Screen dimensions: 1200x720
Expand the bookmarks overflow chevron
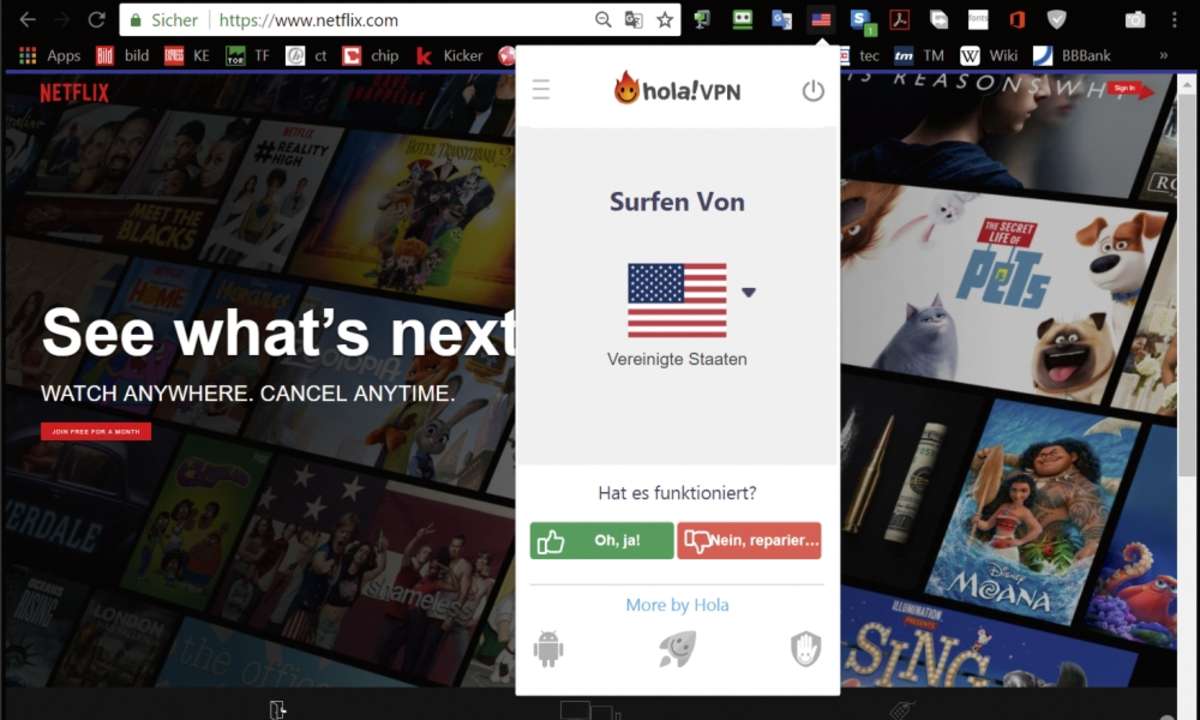pyautogui.click(x=1164, y=56)
